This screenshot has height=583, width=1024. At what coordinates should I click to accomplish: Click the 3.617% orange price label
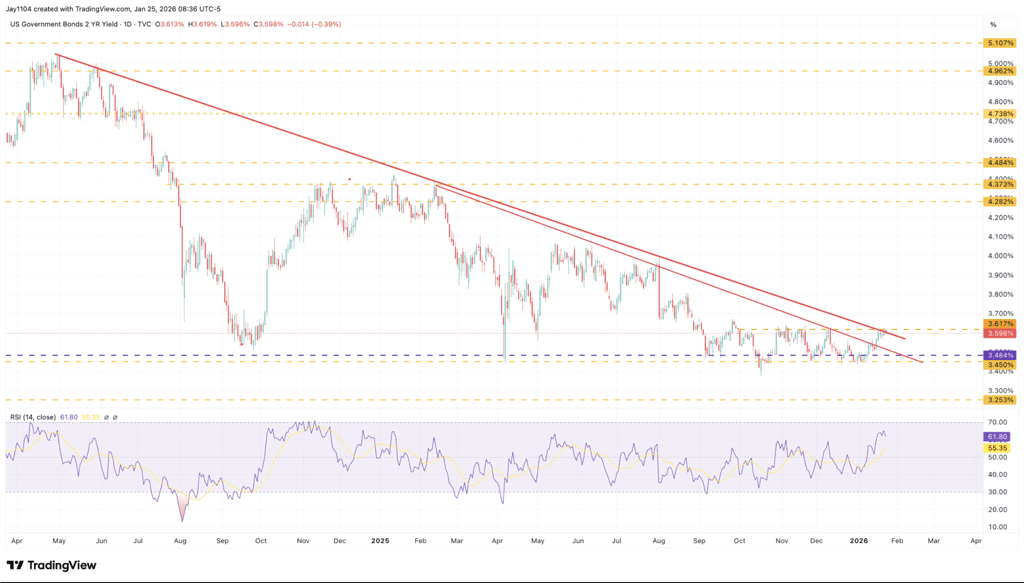tap(1000, 324)
